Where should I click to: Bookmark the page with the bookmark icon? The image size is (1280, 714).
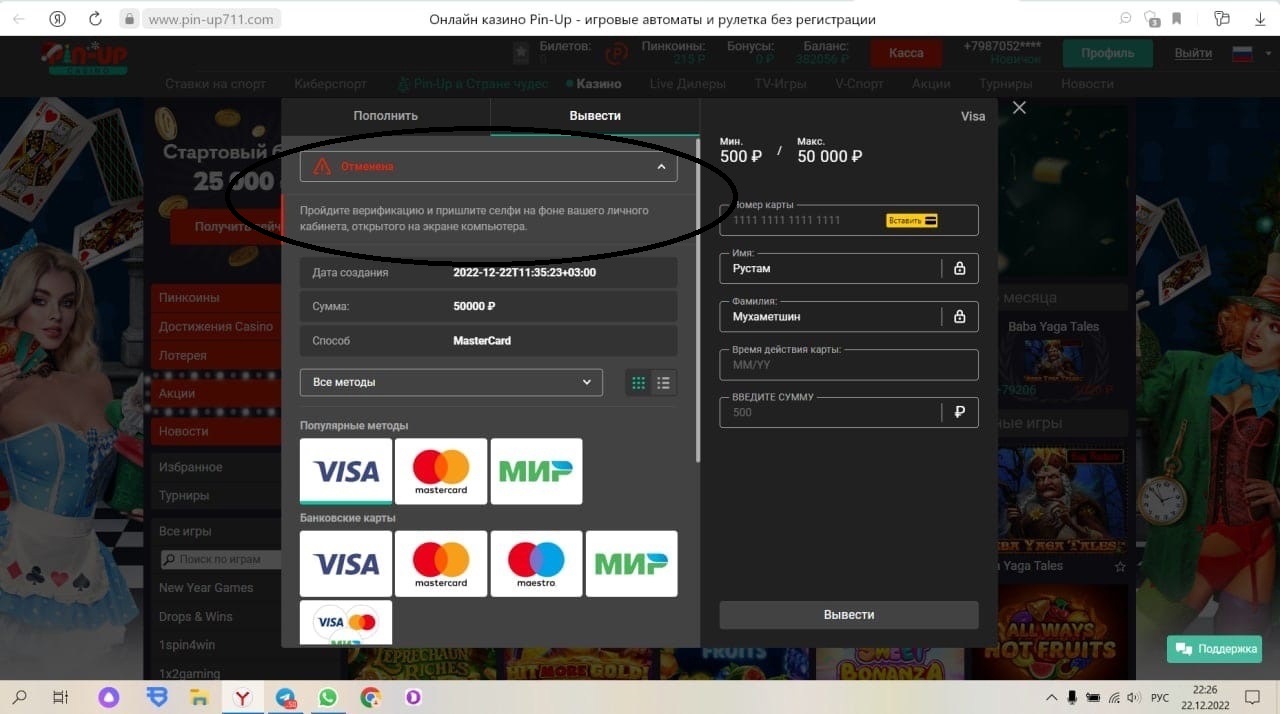(x=1178, y=18)
